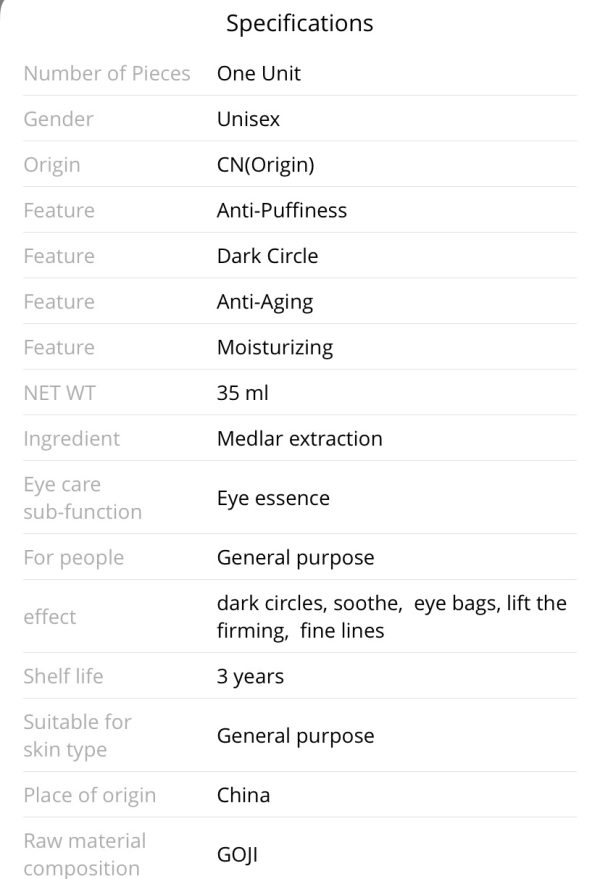The width and height of the screenshot is (600, 879).
Task: Select the Anti-Puffiness feature text
Action: 281,210
